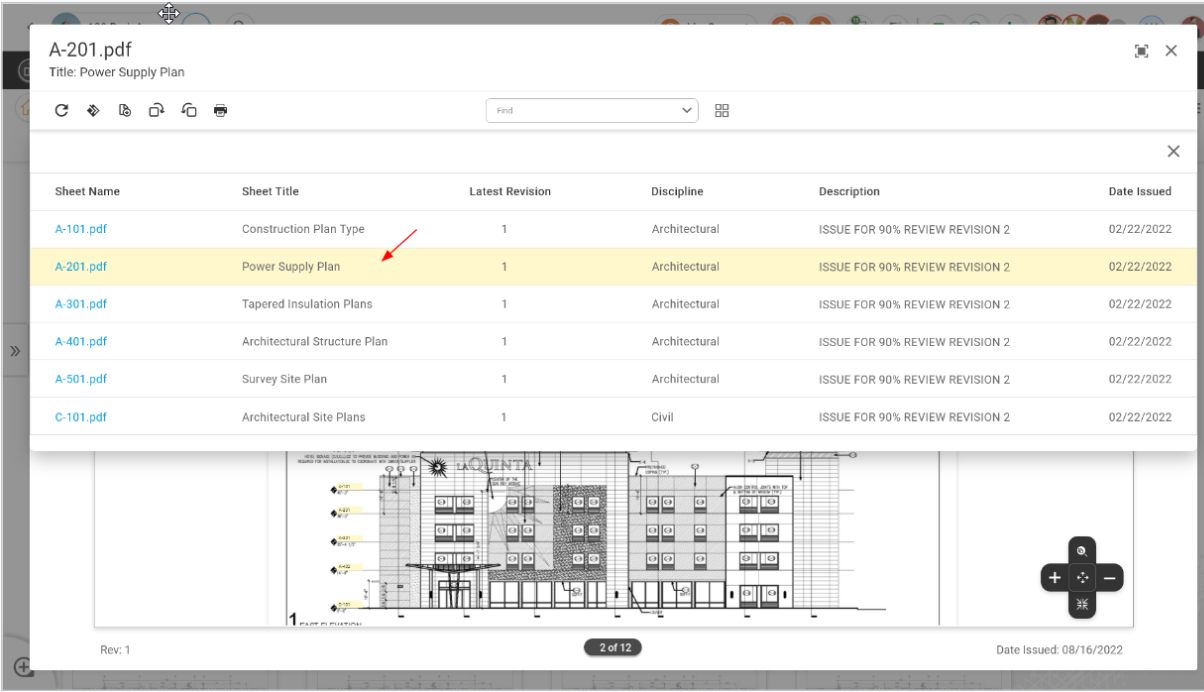This screenshot has width=1204, height=692.
Task: Select the Power Supply Plan title cell
Action: coord(291,267)
